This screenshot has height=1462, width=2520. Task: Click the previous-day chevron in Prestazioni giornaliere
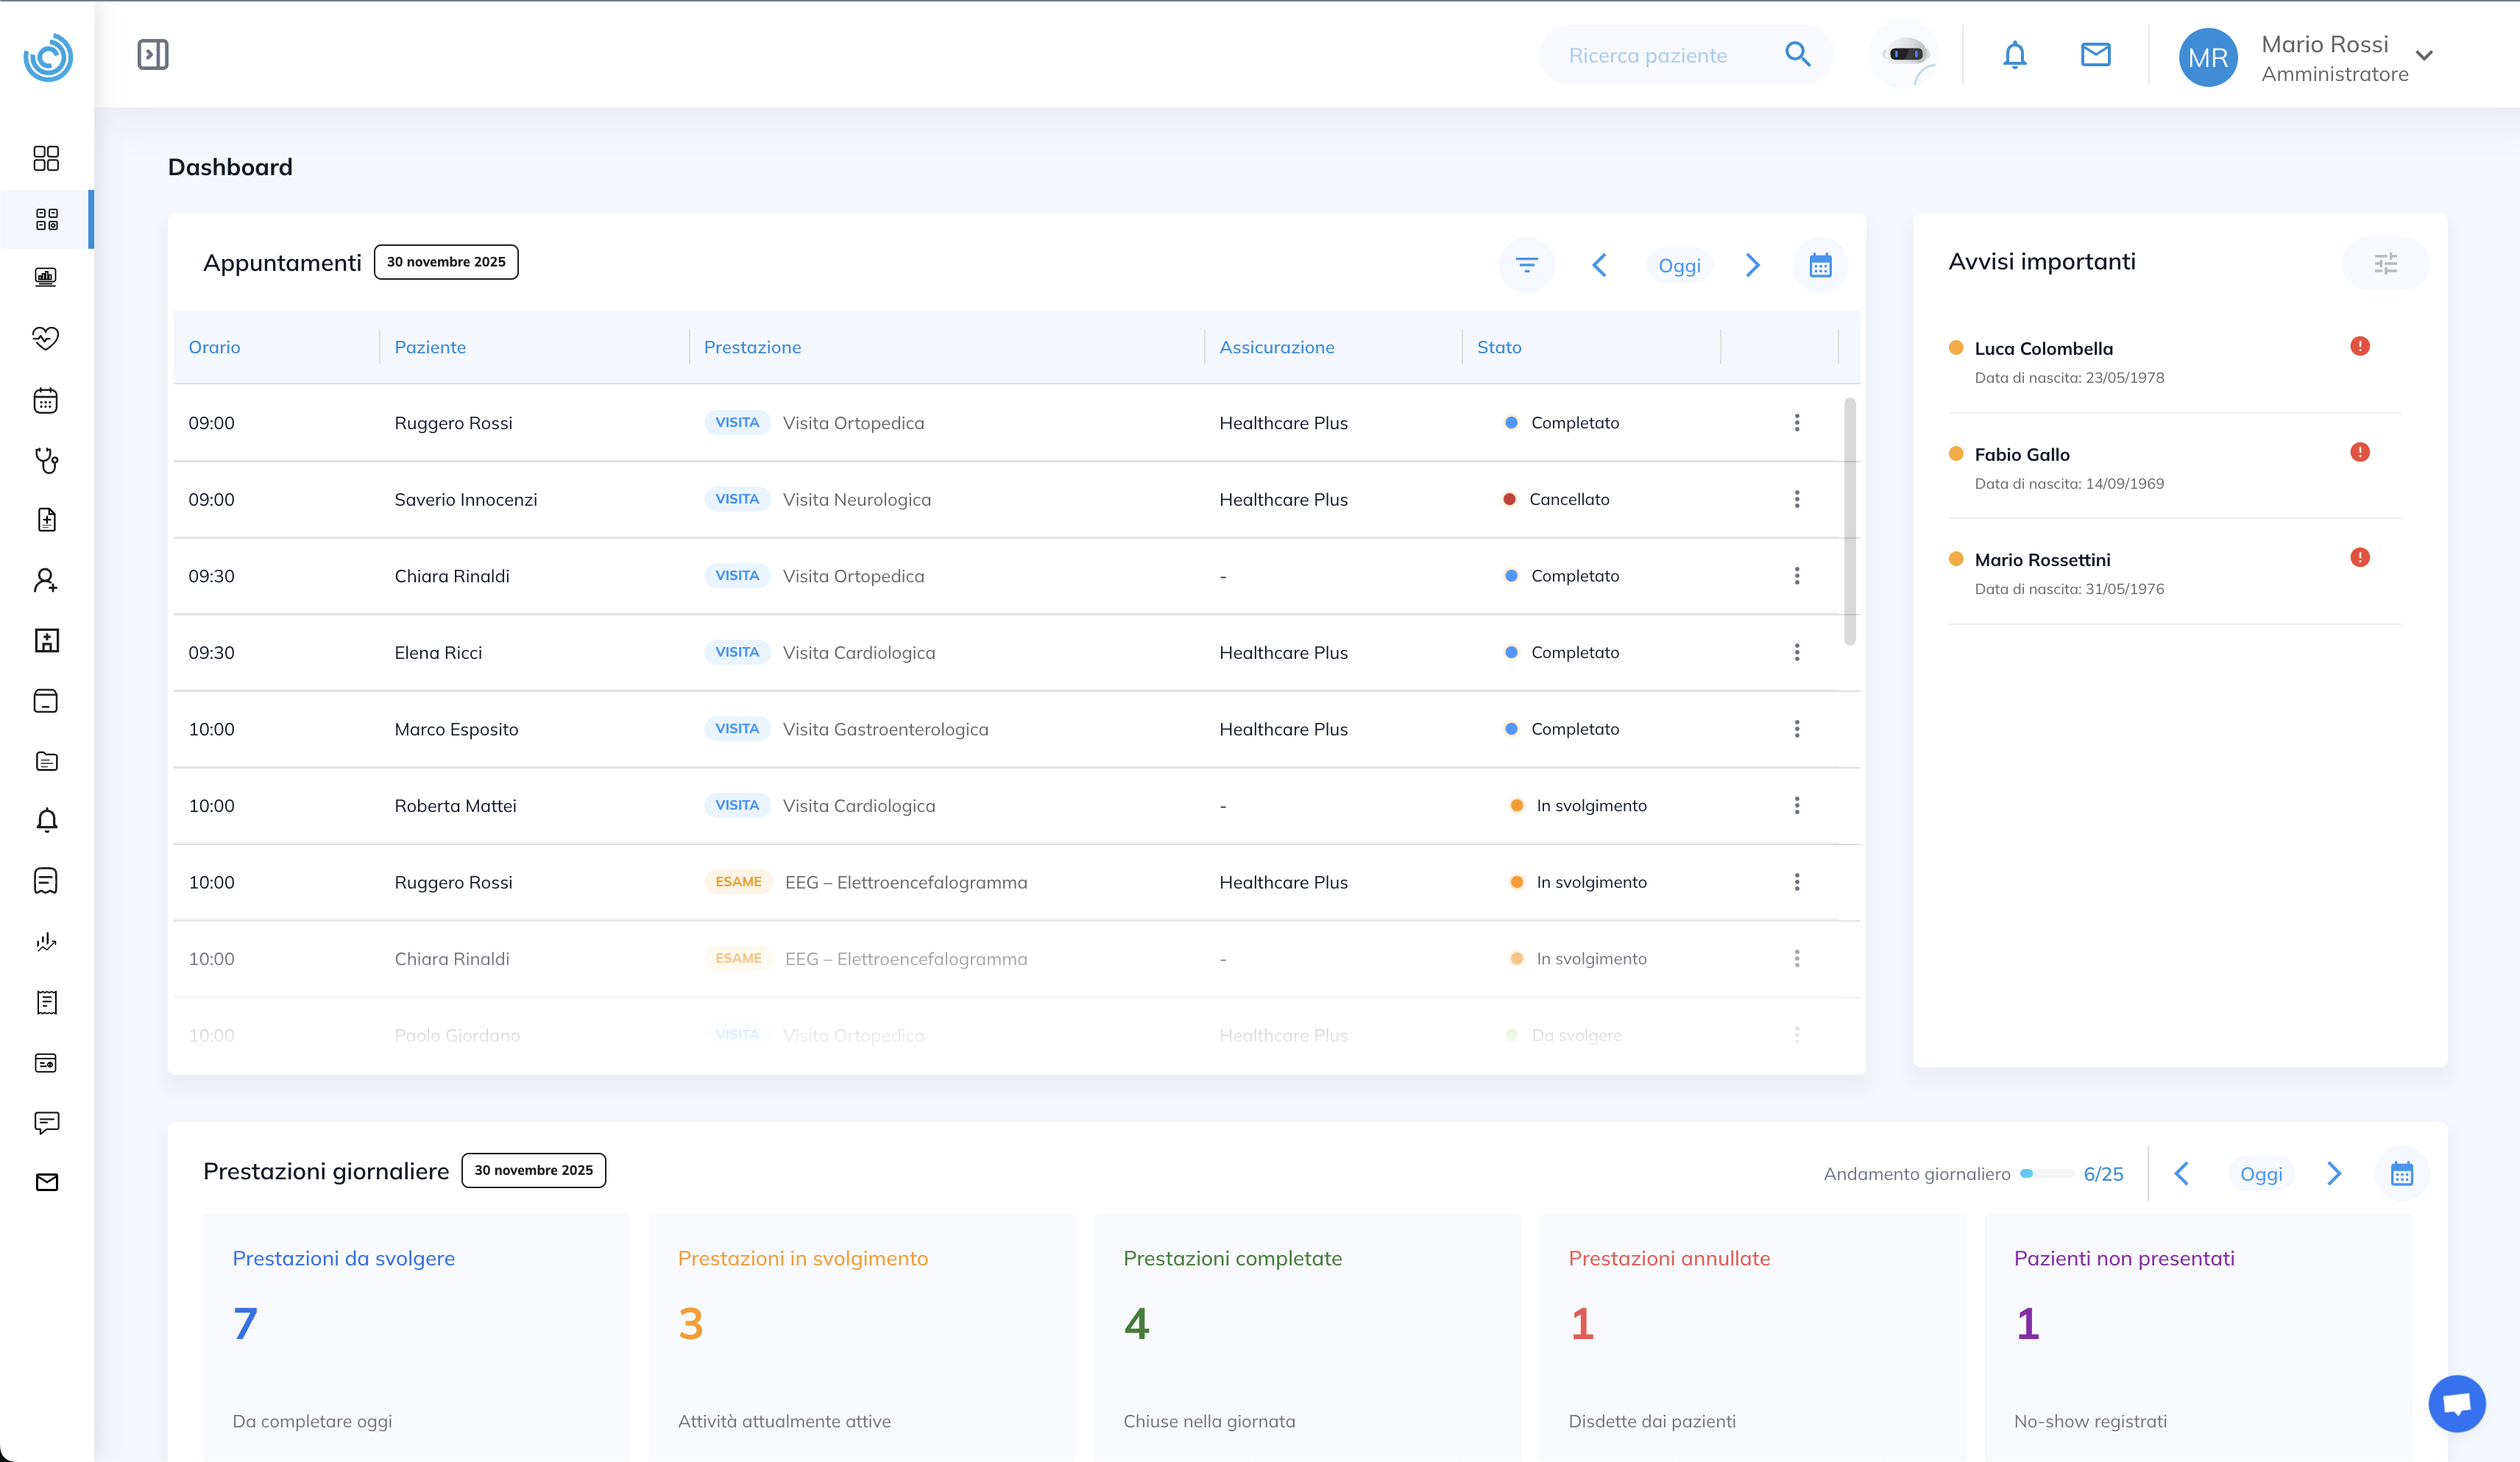click(2183, 1174)
